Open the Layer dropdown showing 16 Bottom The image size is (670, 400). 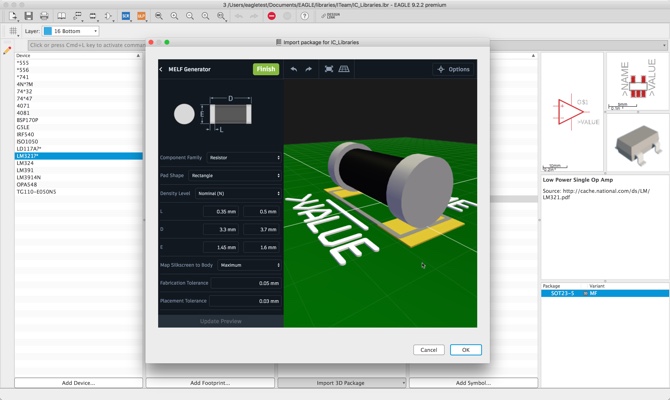click(71, 31)
